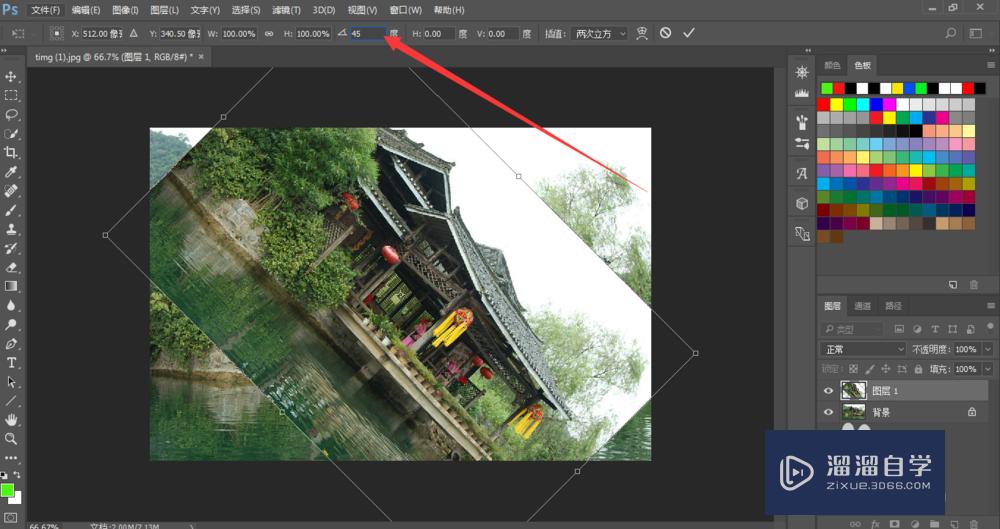The width and height of the screenshot is (1000, 529).
Task: Expand the 填充 fill slider arrow
Action: click(x=988, y=369)
